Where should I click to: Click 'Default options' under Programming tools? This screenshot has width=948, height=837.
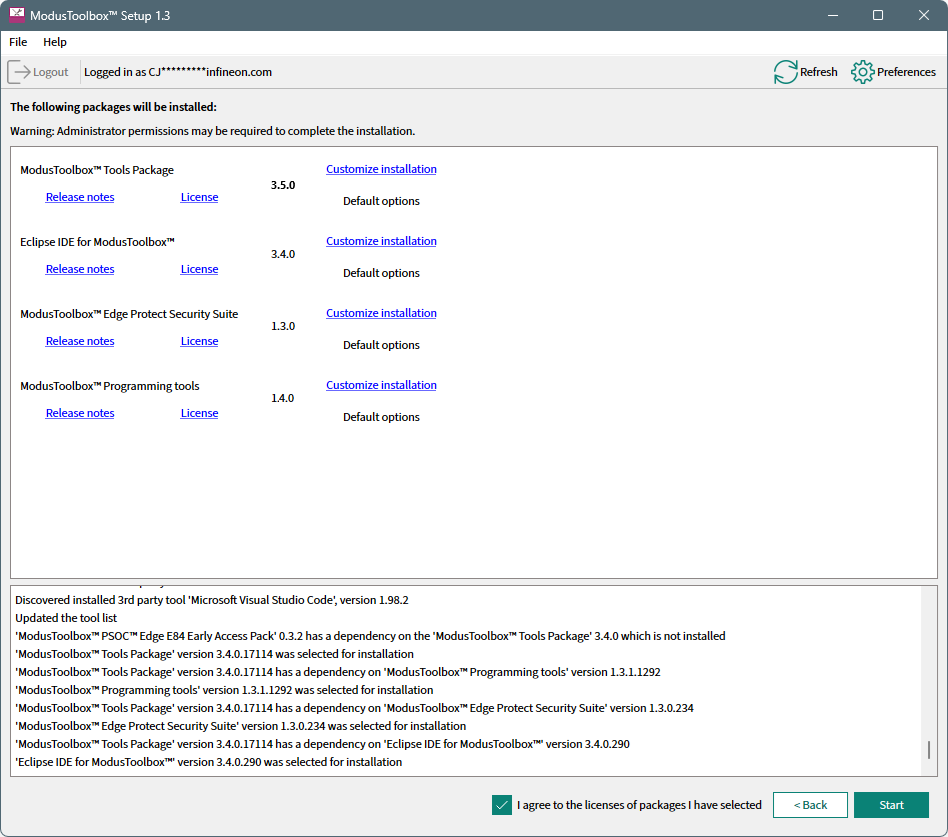[x=381, y=417]
